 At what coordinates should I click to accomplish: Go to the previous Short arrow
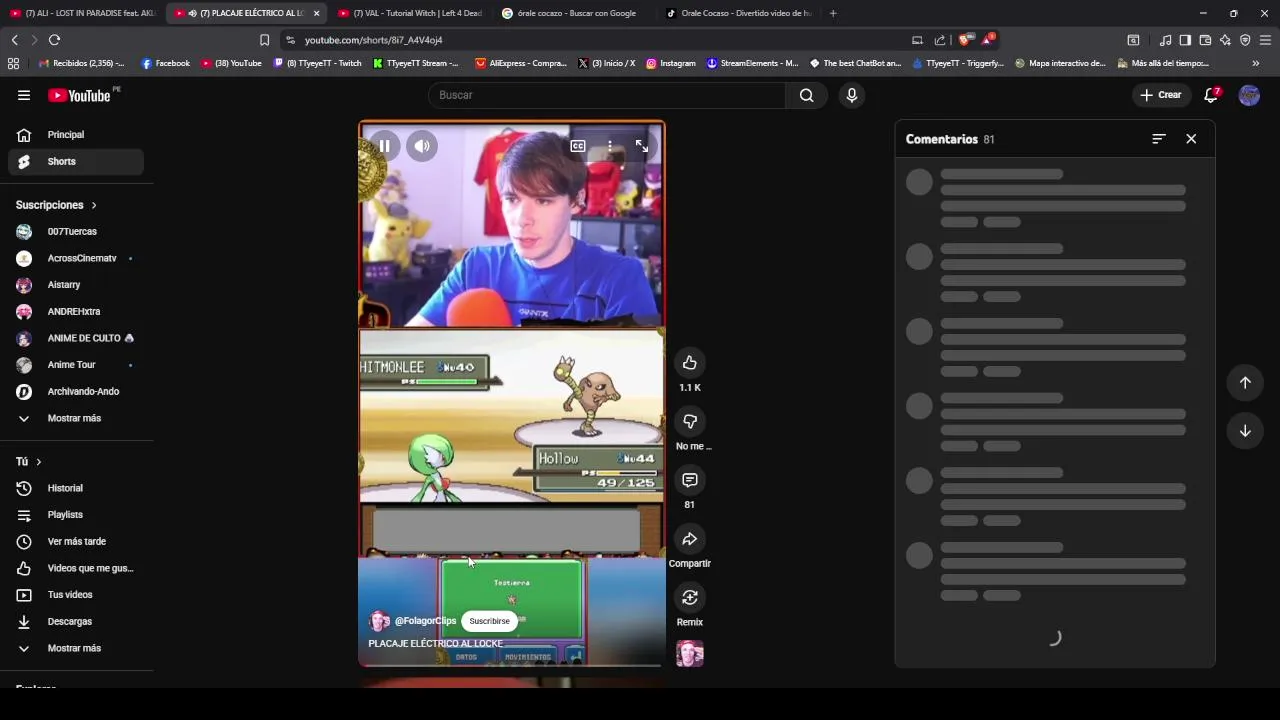point(1245,382)
